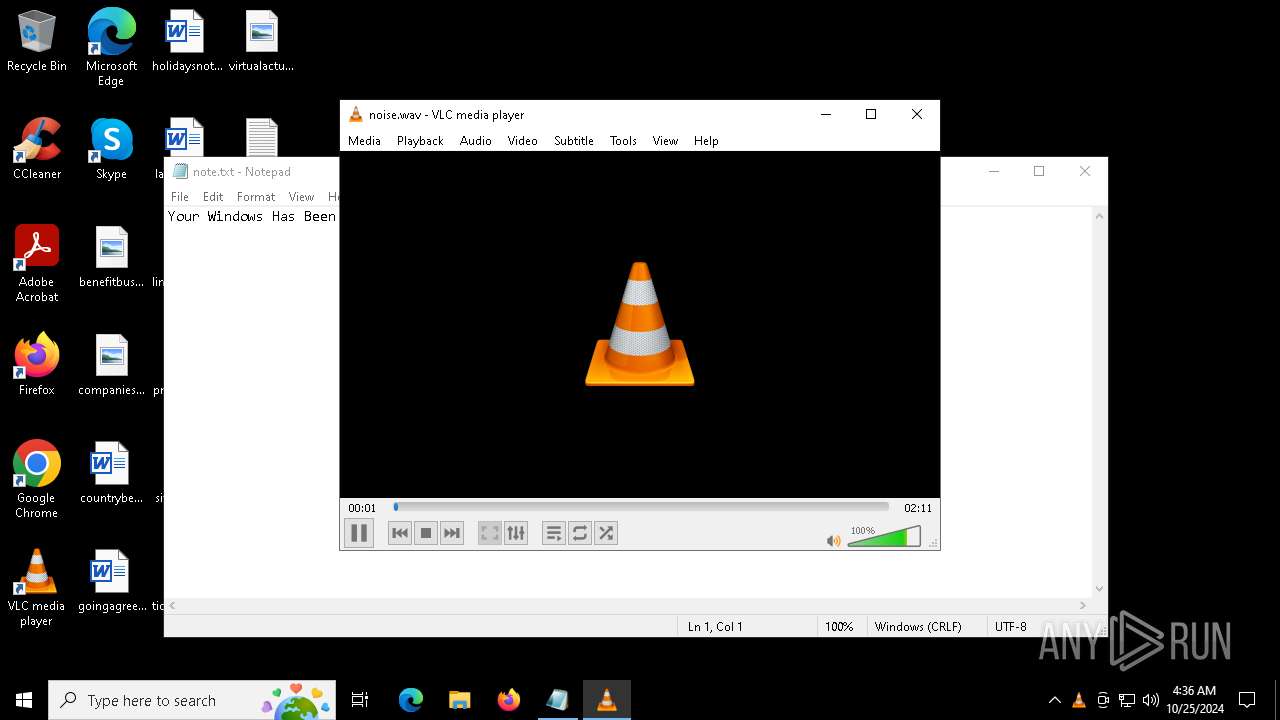Open the notification center icon
The width and height of the screenshot is (1280, 720).
pyautogui.click(x=1247, y=700)
